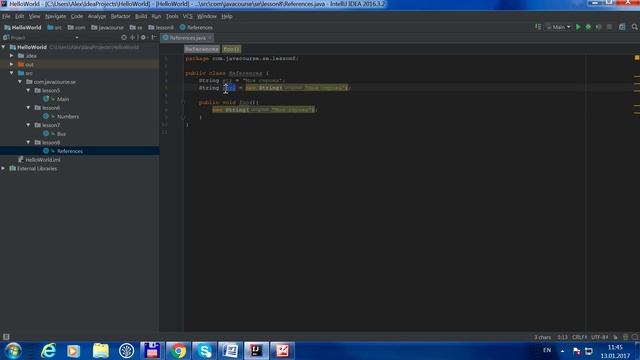Click the Action Center flag tray icon

pos(576,351)
